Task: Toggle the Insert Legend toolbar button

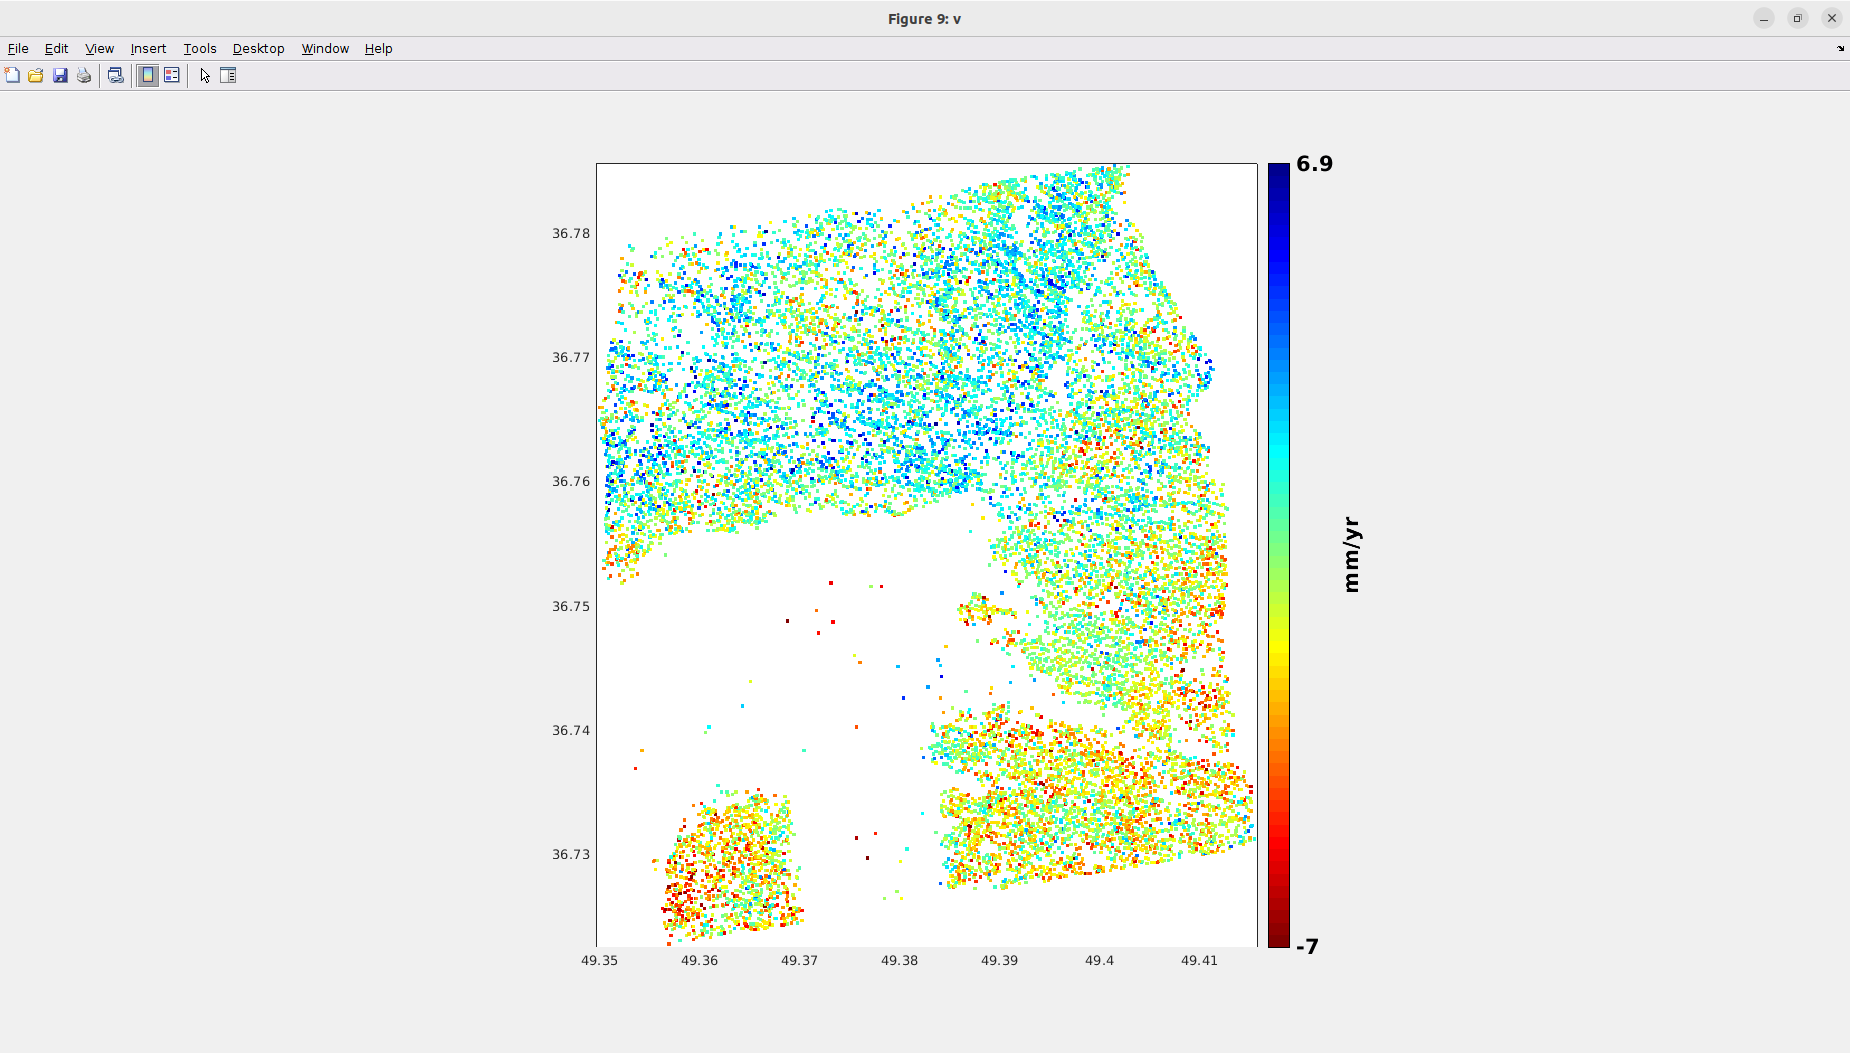Action: (x=172, y=75)
